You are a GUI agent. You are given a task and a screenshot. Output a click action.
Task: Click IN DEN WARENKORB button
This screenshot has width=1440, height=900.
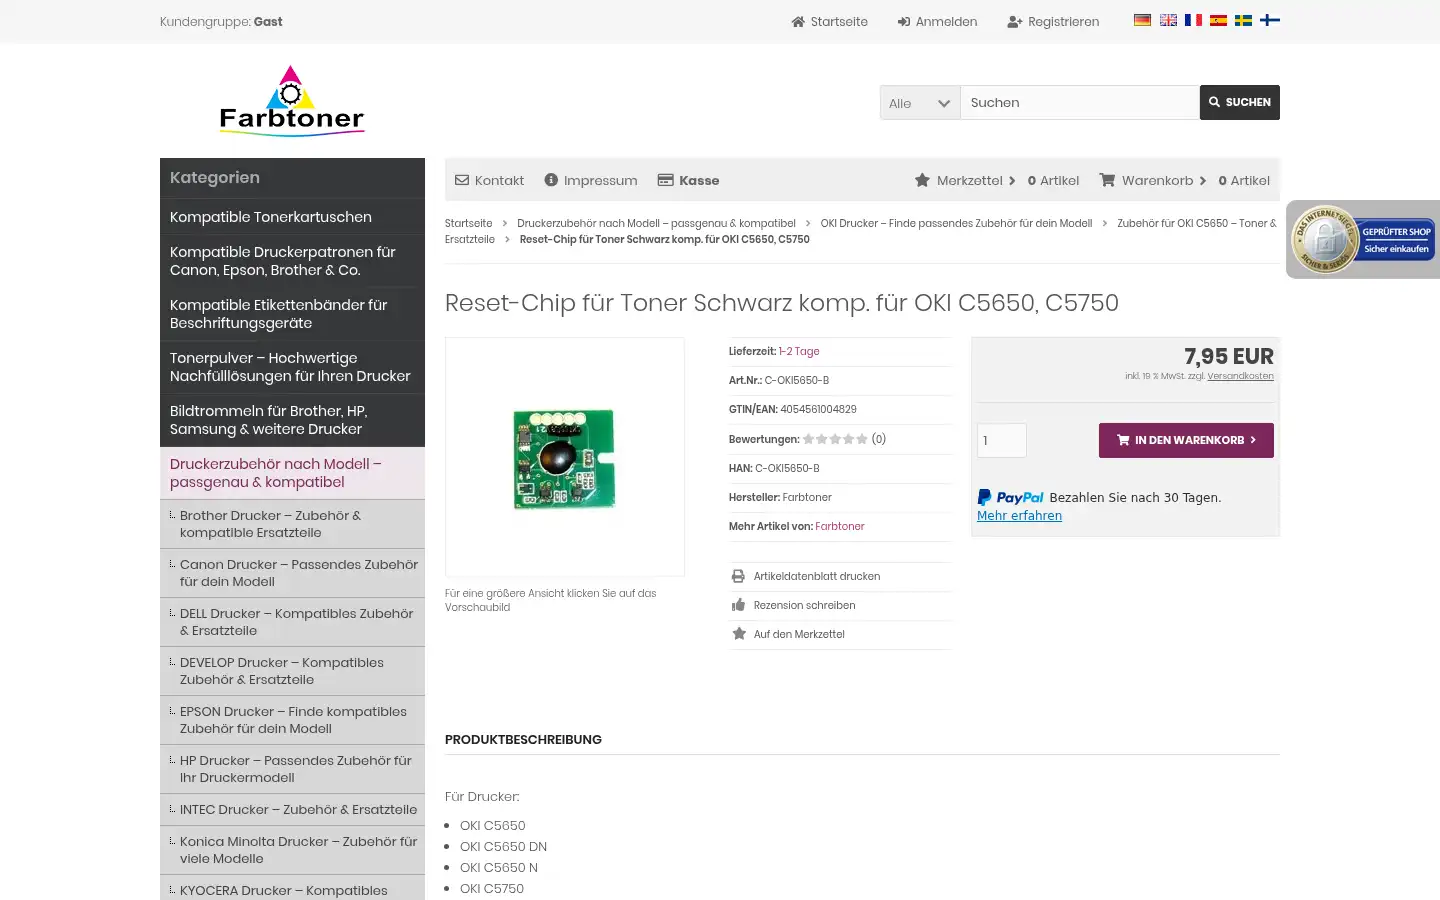[x=1186, y=440]
